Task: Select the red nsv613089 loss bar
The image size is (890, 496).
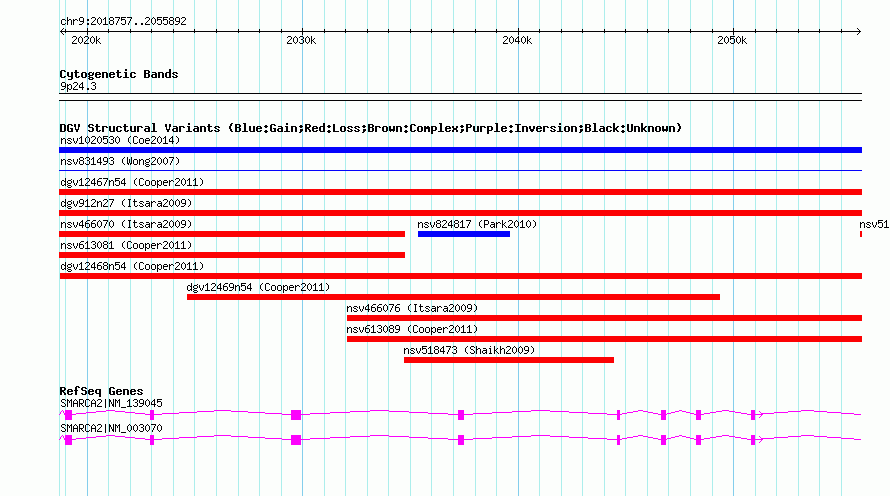Action: pyautogui.click(x=604, y=339)
